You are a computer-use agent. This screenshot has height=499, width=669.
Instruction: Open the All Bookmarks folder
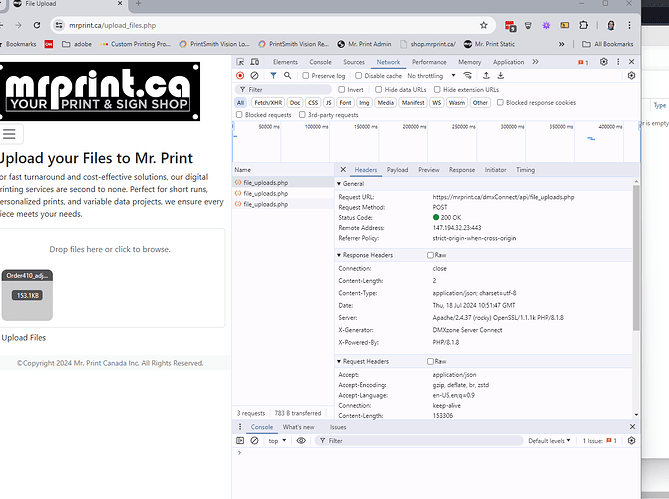(x=608, y=44)
